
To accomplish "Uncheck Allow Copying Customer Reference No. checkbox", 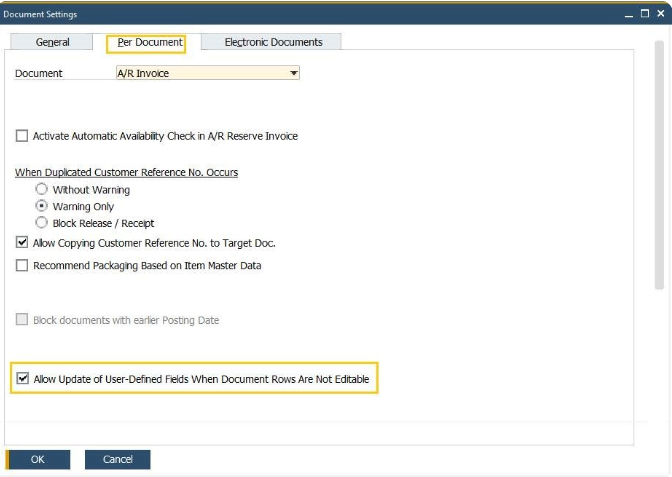I will [22, 243].
